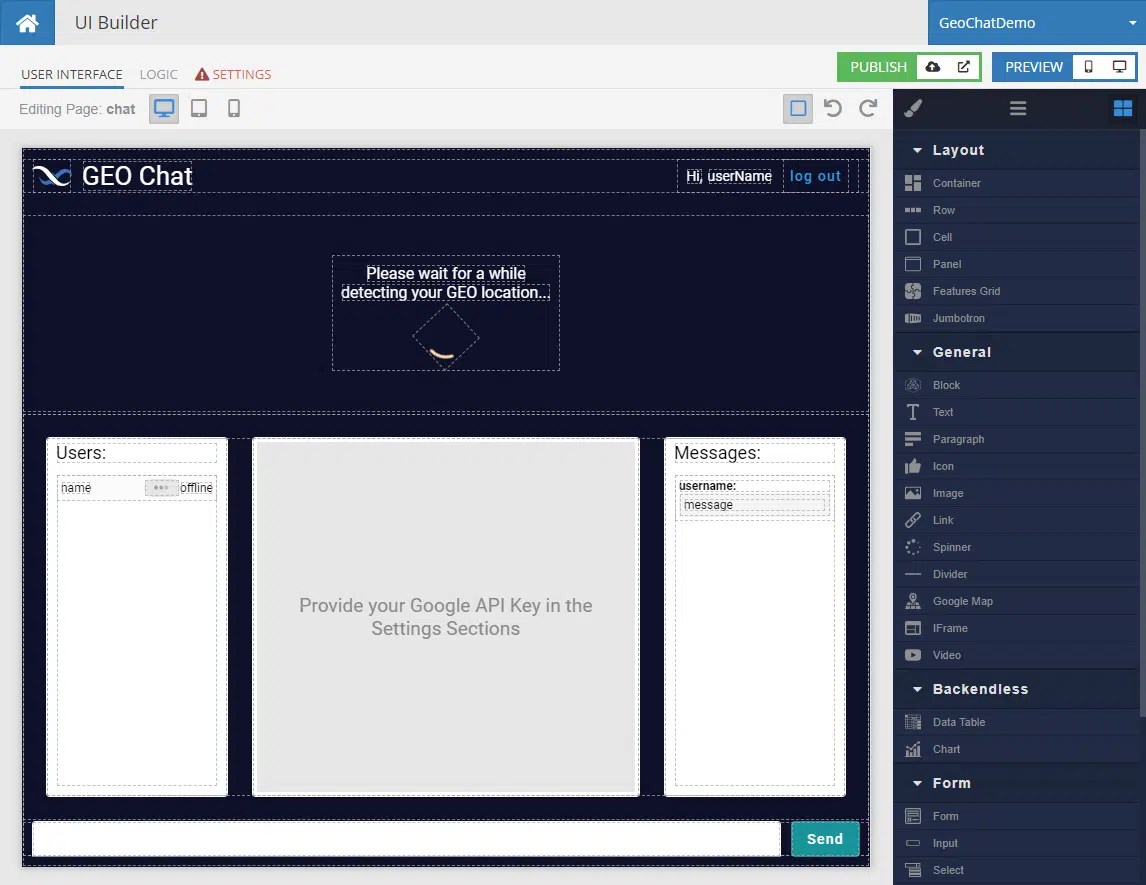Open preview on mobile via phone icon
Screen dimensions: 1146x885
click(x=1089, y=67)
